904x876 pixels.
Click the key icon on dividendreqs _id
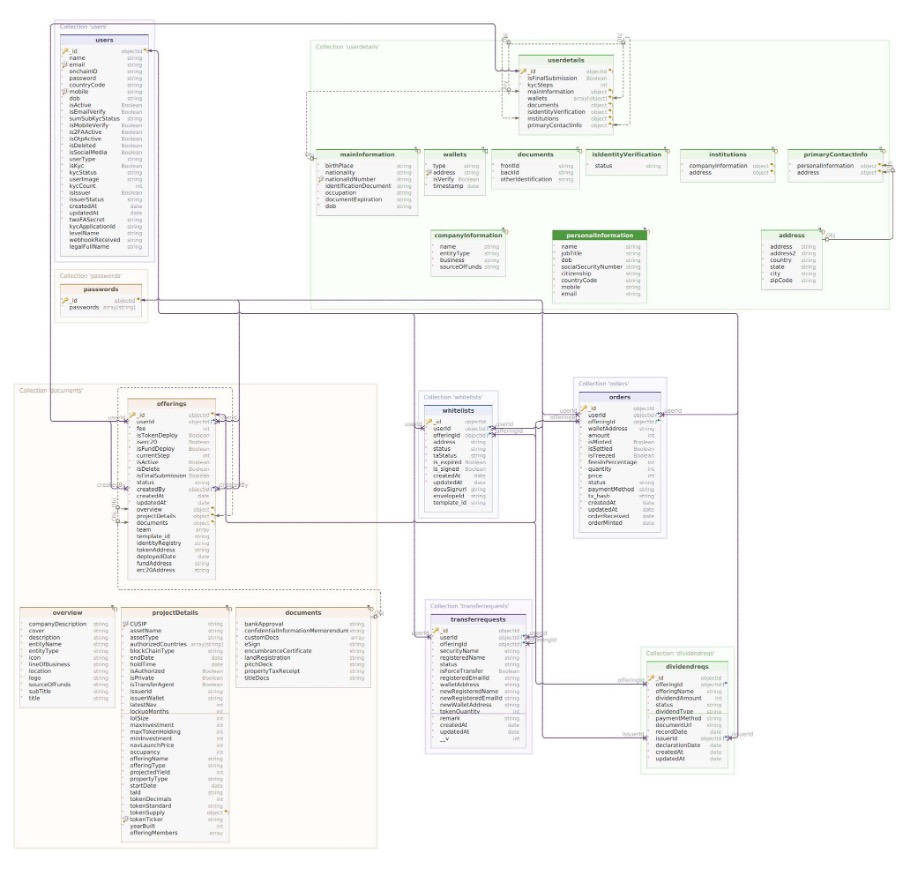tap(649, 677)
